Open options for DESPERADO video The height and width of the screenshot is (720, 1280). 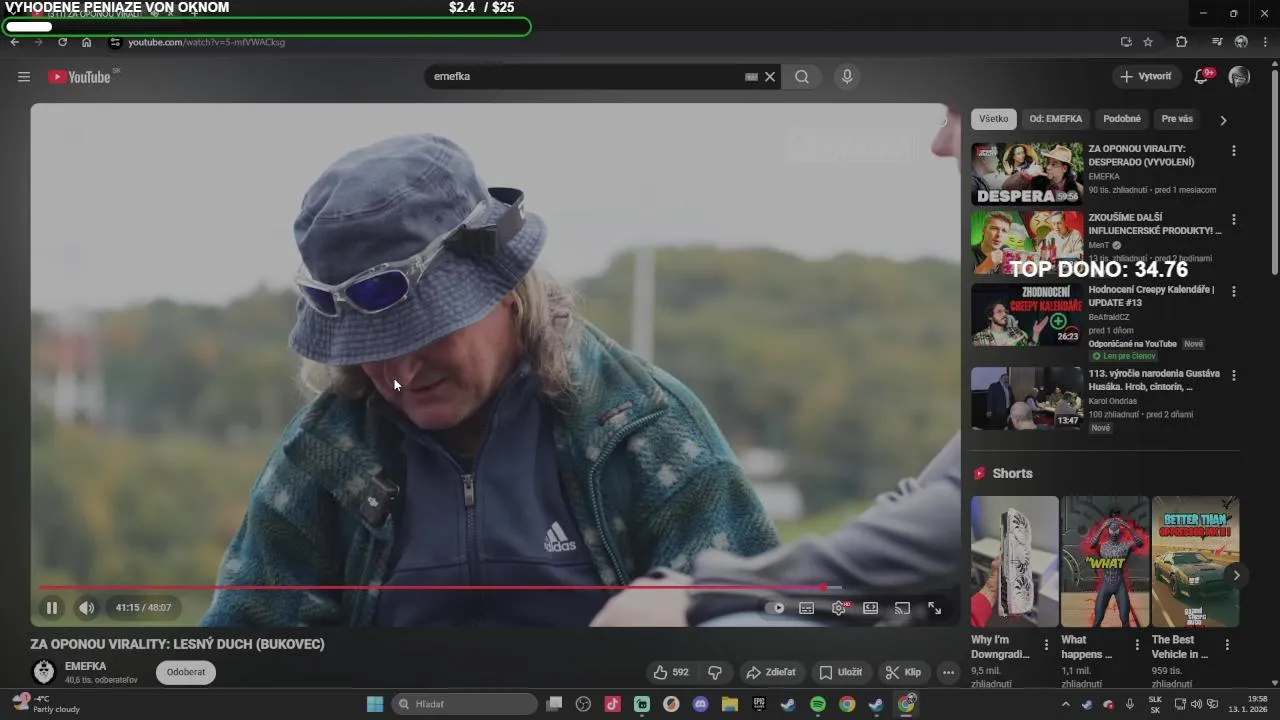pos(1234,151)
